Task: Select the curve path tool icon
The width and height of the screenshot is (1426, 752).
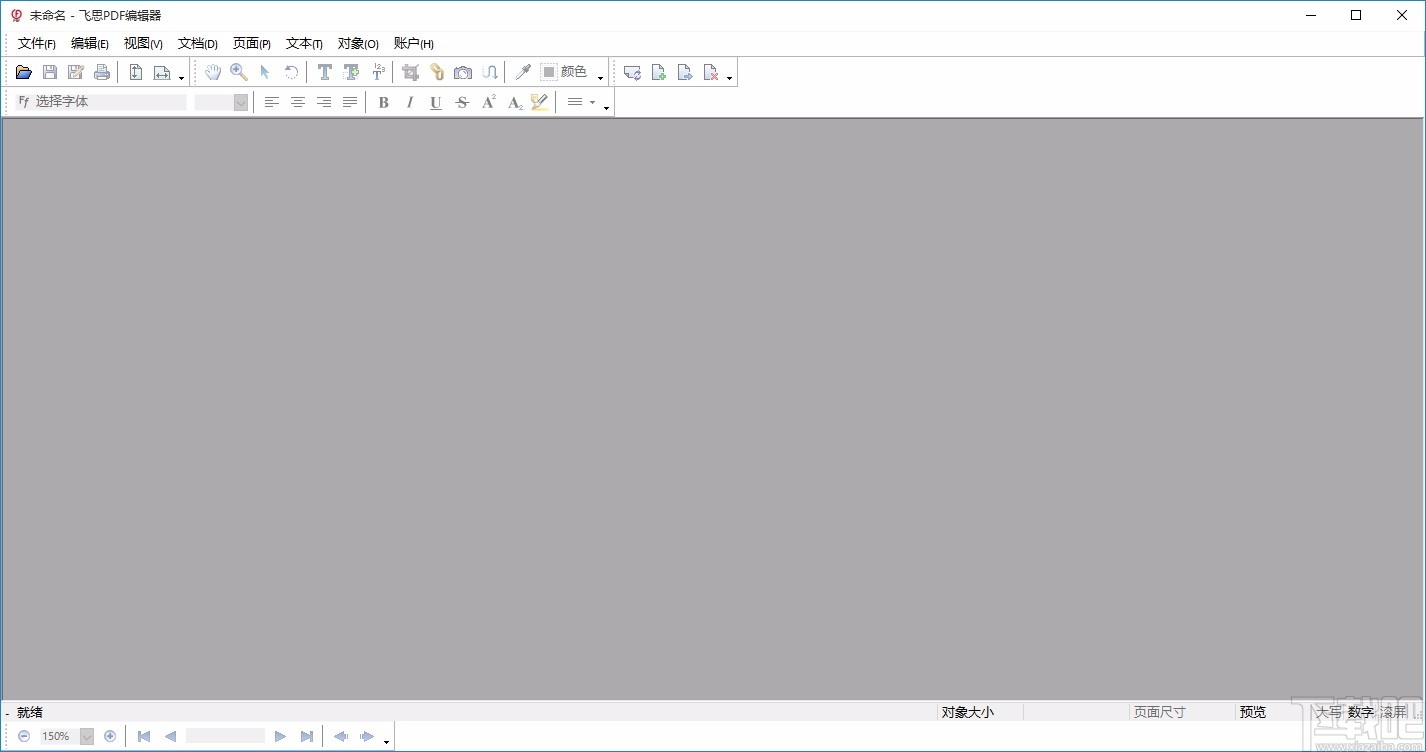Action: coord(489,72)
